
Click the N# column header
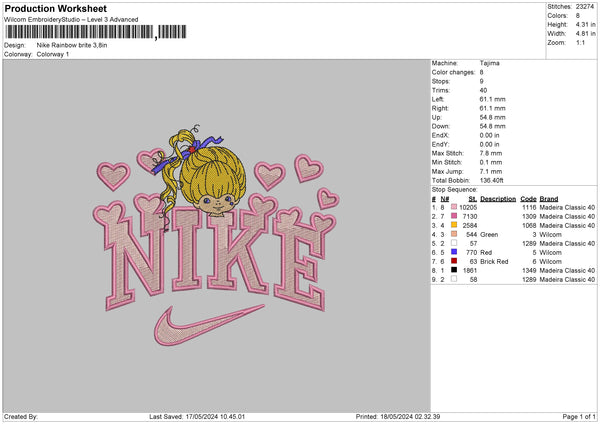(x=445, y=199)
